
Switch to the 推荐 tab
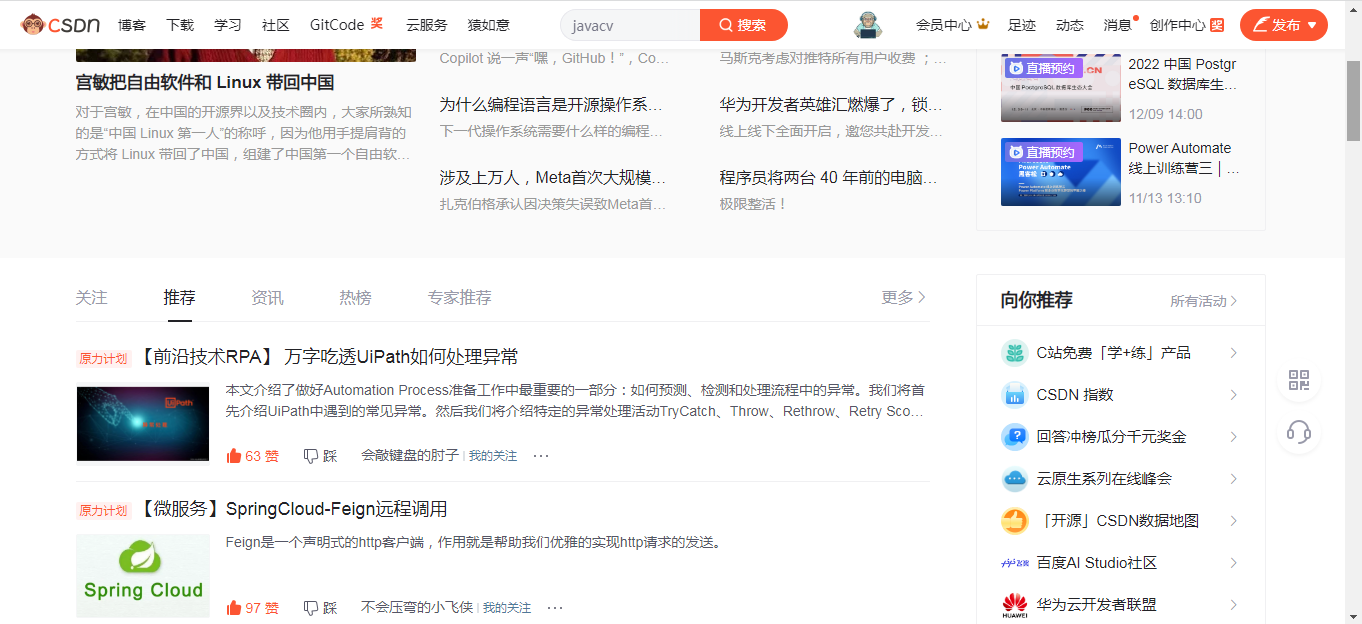point(180,298)
